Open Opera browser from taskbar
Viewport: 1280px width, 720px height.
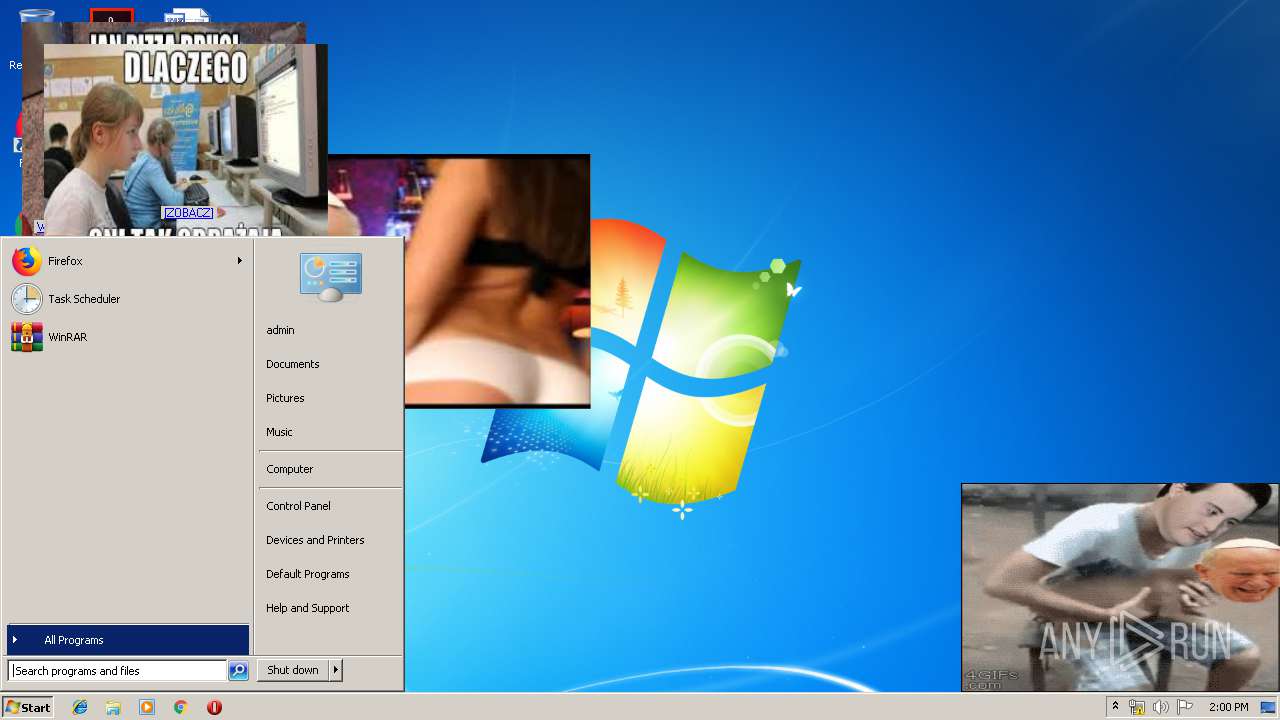pyautogui.click(x=214, y=707)
